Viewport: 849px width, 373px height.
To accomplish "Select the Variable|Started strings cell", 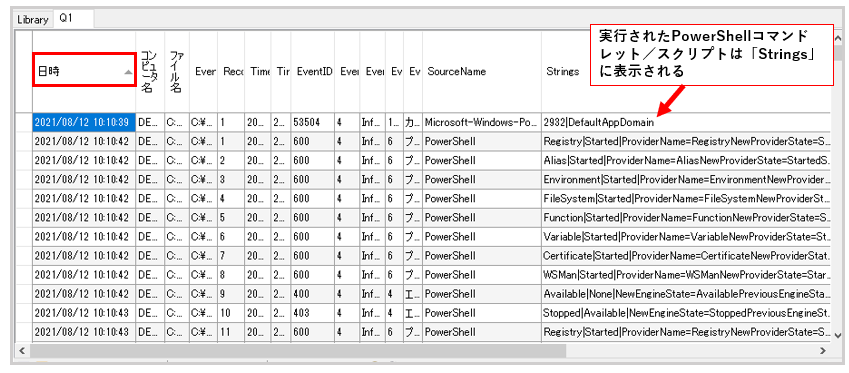I will 686,237.
